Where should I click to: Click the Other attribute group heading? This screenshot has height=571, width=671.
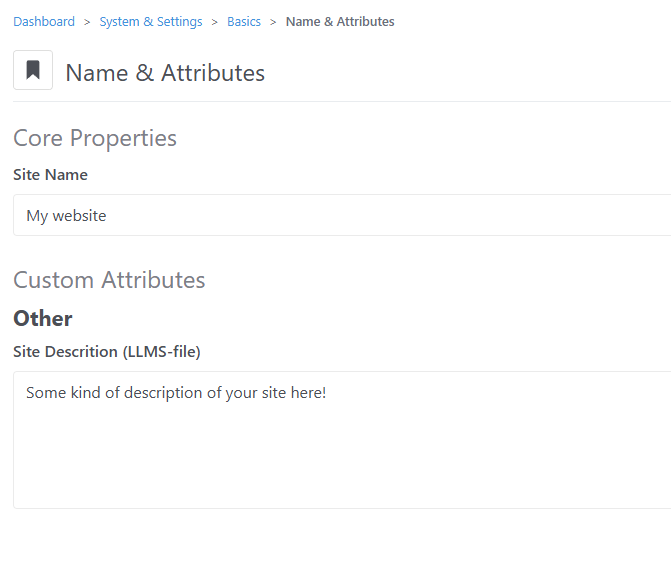43,318
